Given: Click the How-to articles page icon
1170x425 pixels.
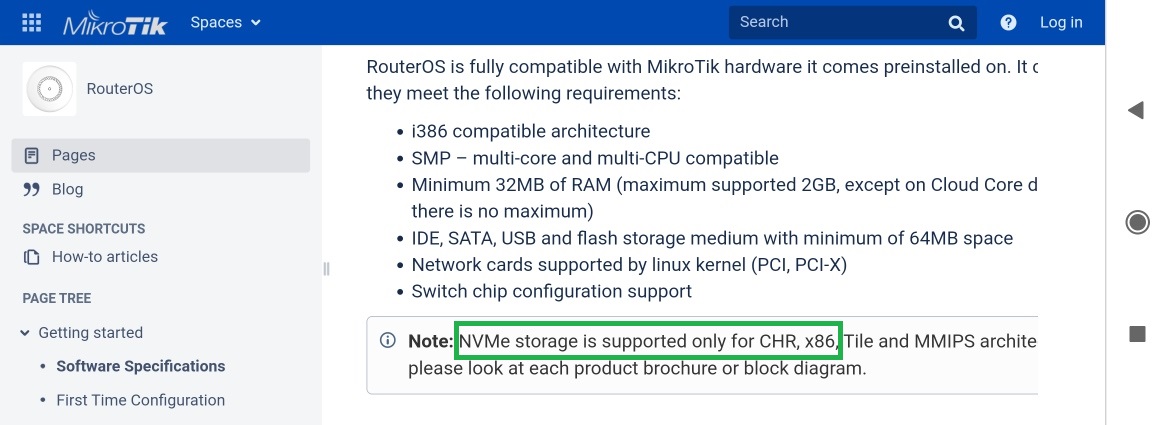Looking at the screenshot, I should [32, 257].
